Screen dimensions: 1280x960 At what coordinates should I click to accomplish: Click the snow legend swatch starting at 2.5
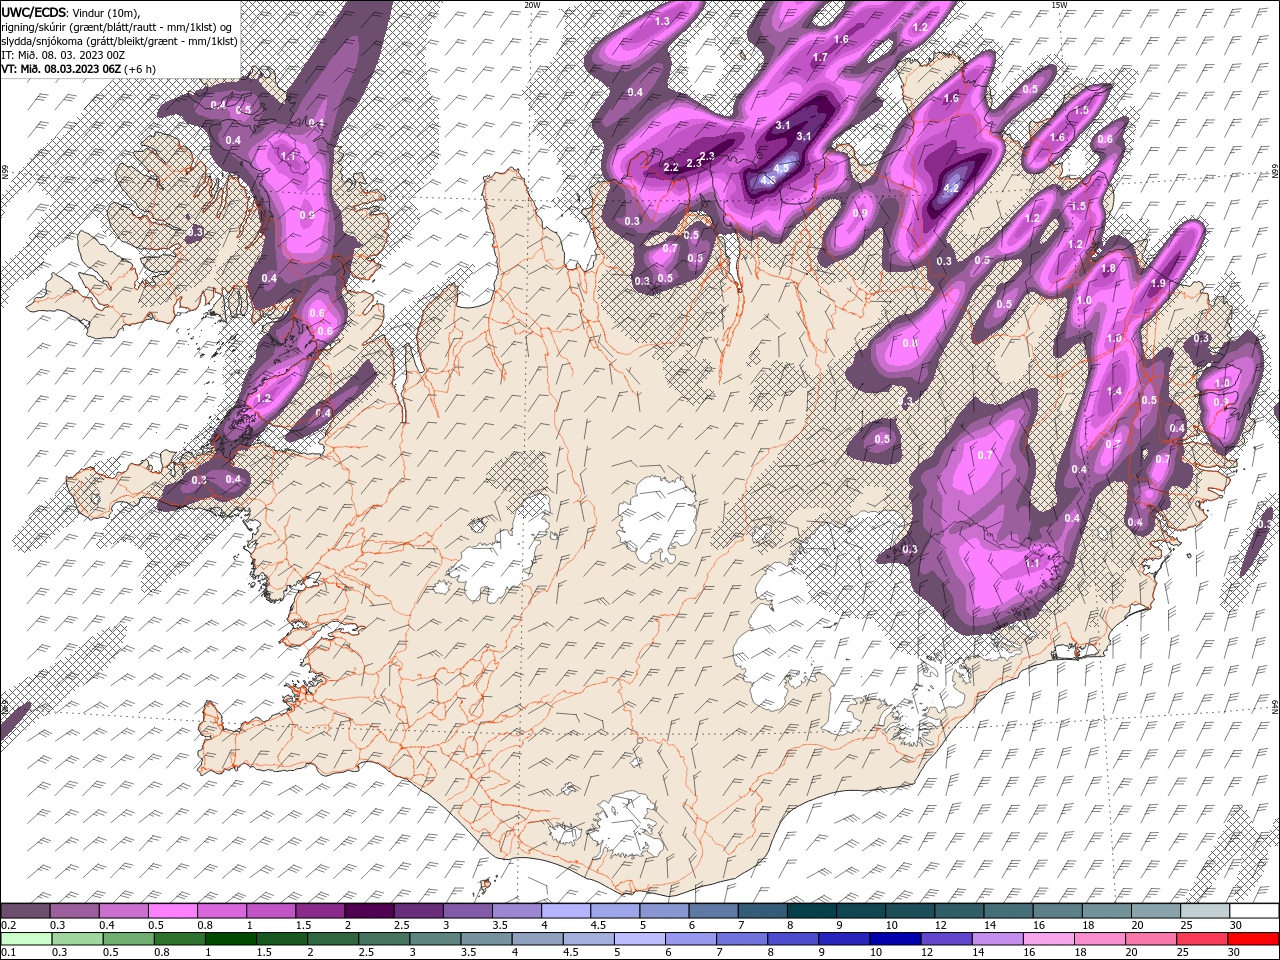(419, 911)
